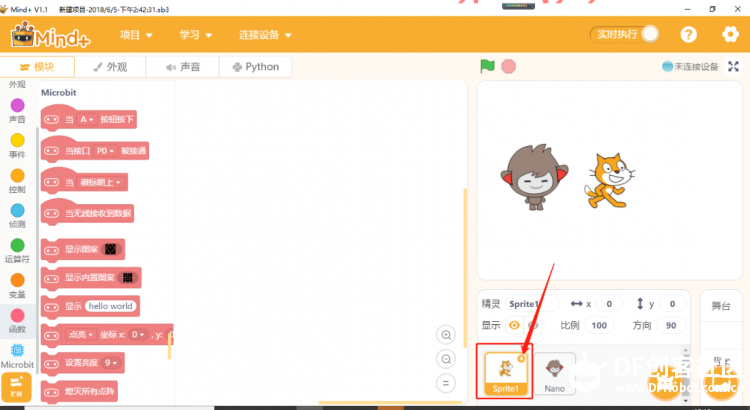Image resolution: width=750 pixels, height=410 pixels.
Task: Select the 声音 block category
Action: pos(17,111)
